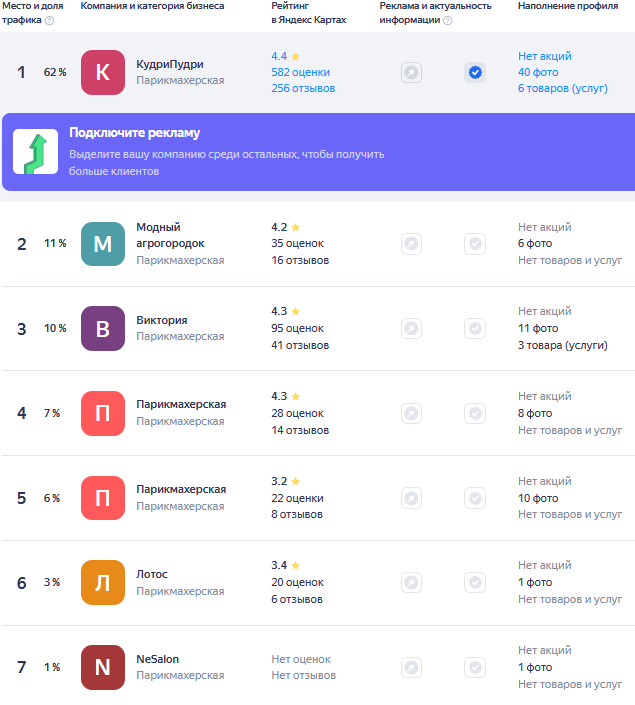The image size is (635, 705).
Task: Click column header 'Наполнение профиля'
Action: [568, 6]
